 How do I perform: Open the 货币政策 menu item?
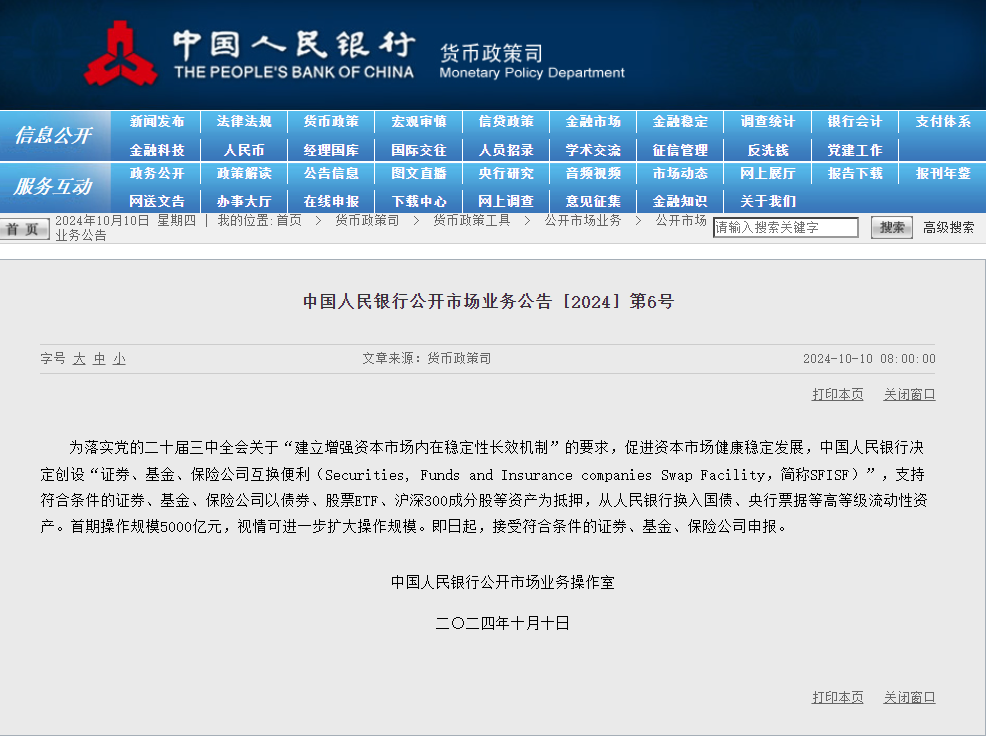click(331, 122)
